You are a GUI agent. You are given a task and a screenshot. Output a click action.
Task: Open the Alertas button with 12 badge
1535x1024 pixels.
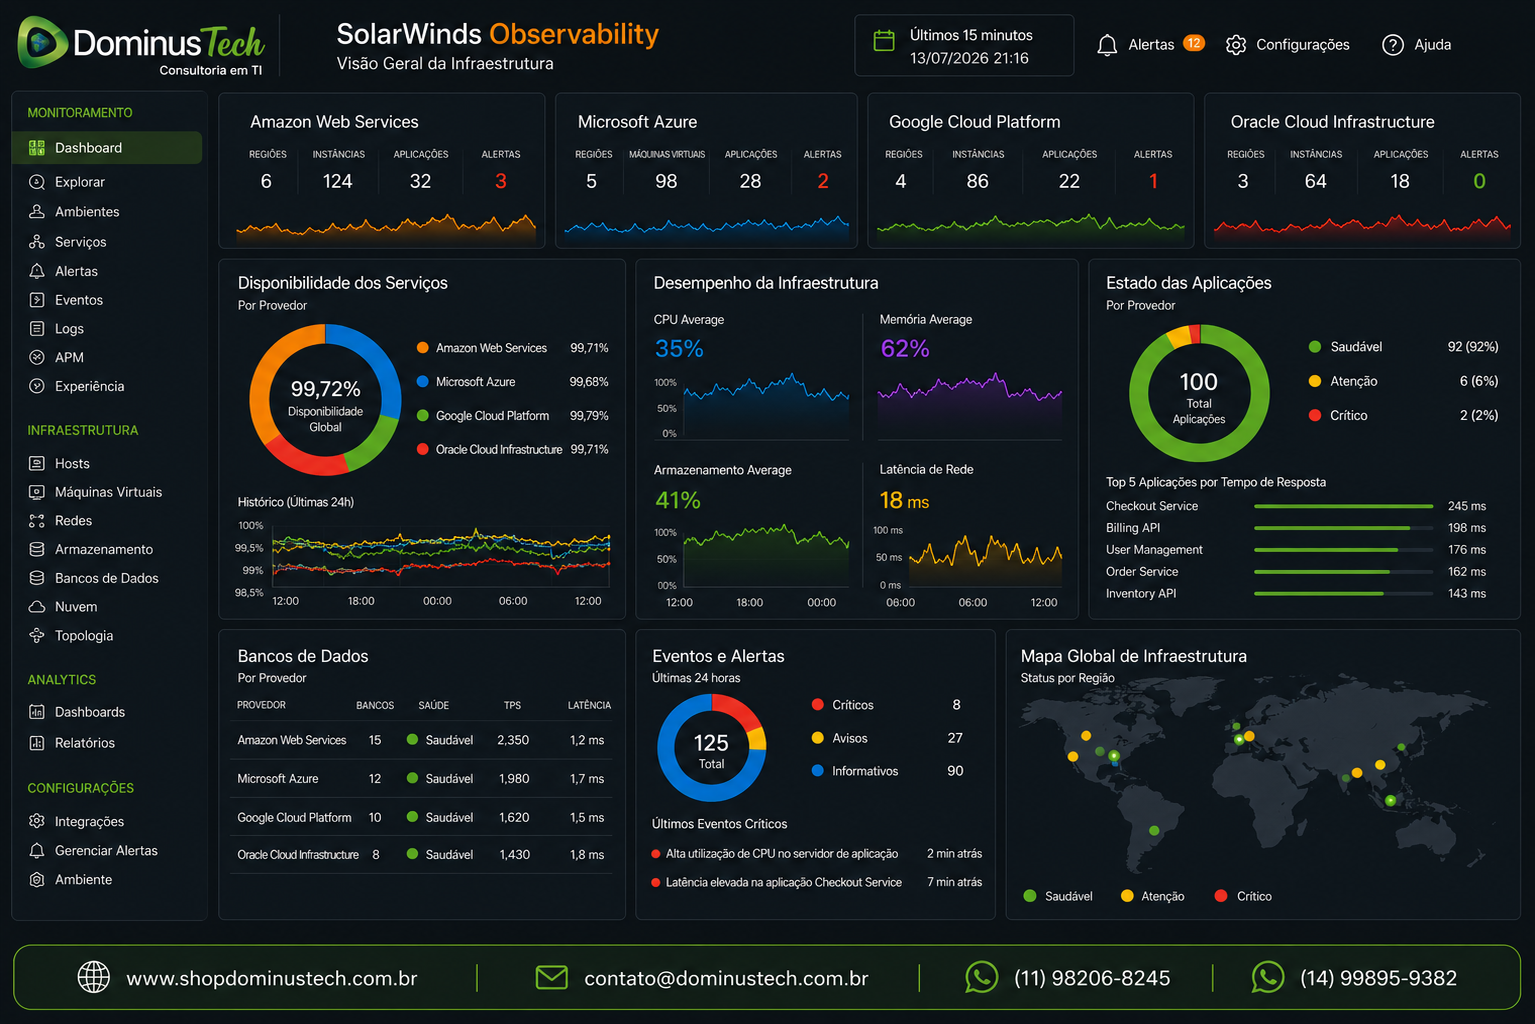1151,45
